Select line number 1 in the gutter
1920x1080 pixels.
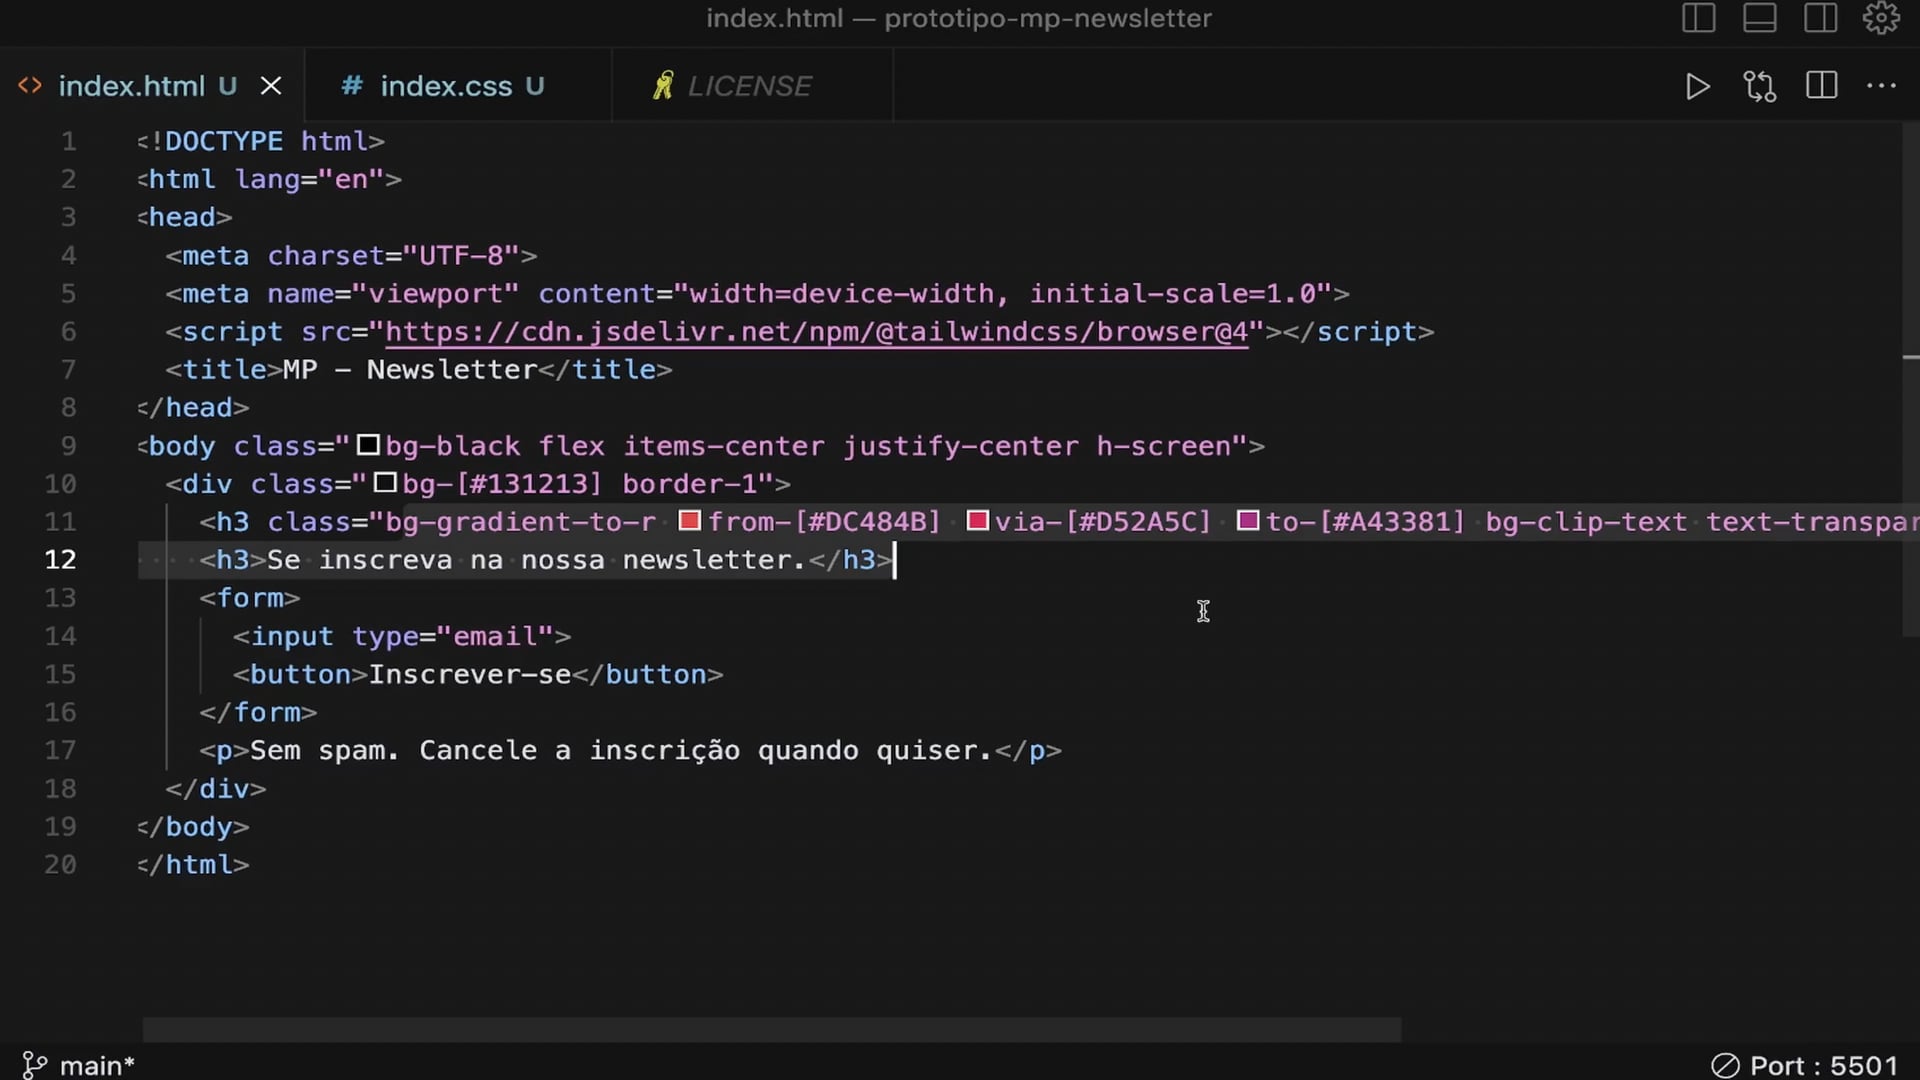point(68,141)
